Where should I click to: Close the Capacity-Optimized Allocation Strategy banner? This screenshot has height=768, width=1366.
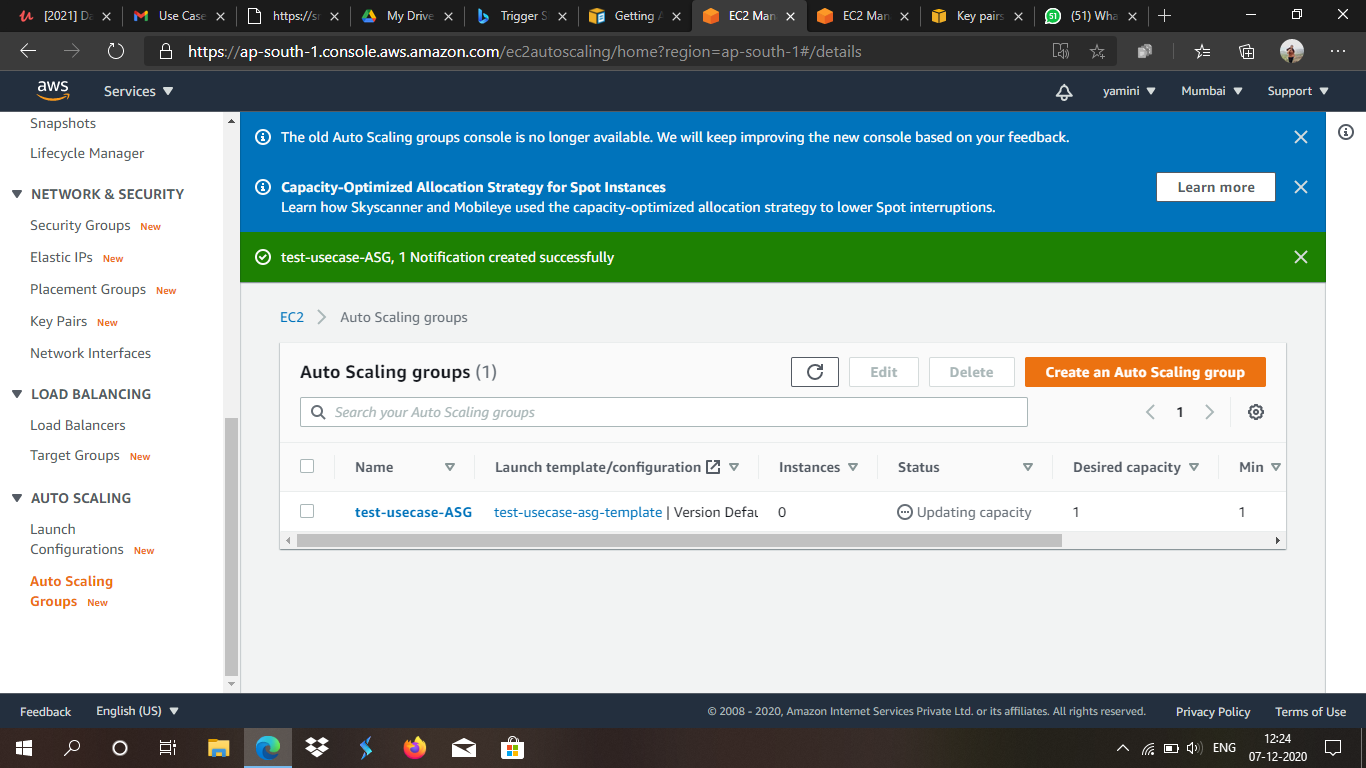click(1301, 187)
